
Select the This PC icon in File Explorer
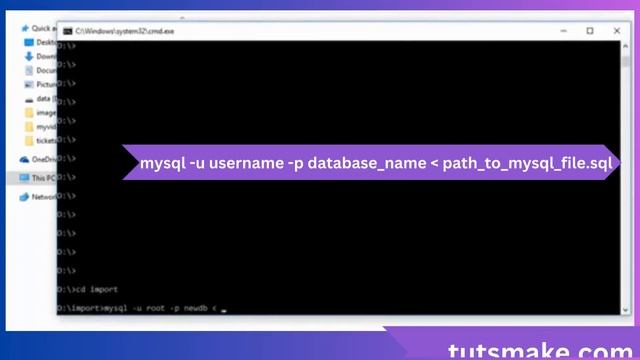(24, 178)
